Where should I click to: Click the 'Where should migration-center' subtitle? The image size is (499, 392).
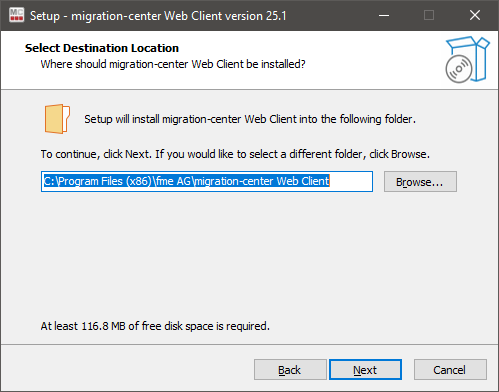[173, 64]
